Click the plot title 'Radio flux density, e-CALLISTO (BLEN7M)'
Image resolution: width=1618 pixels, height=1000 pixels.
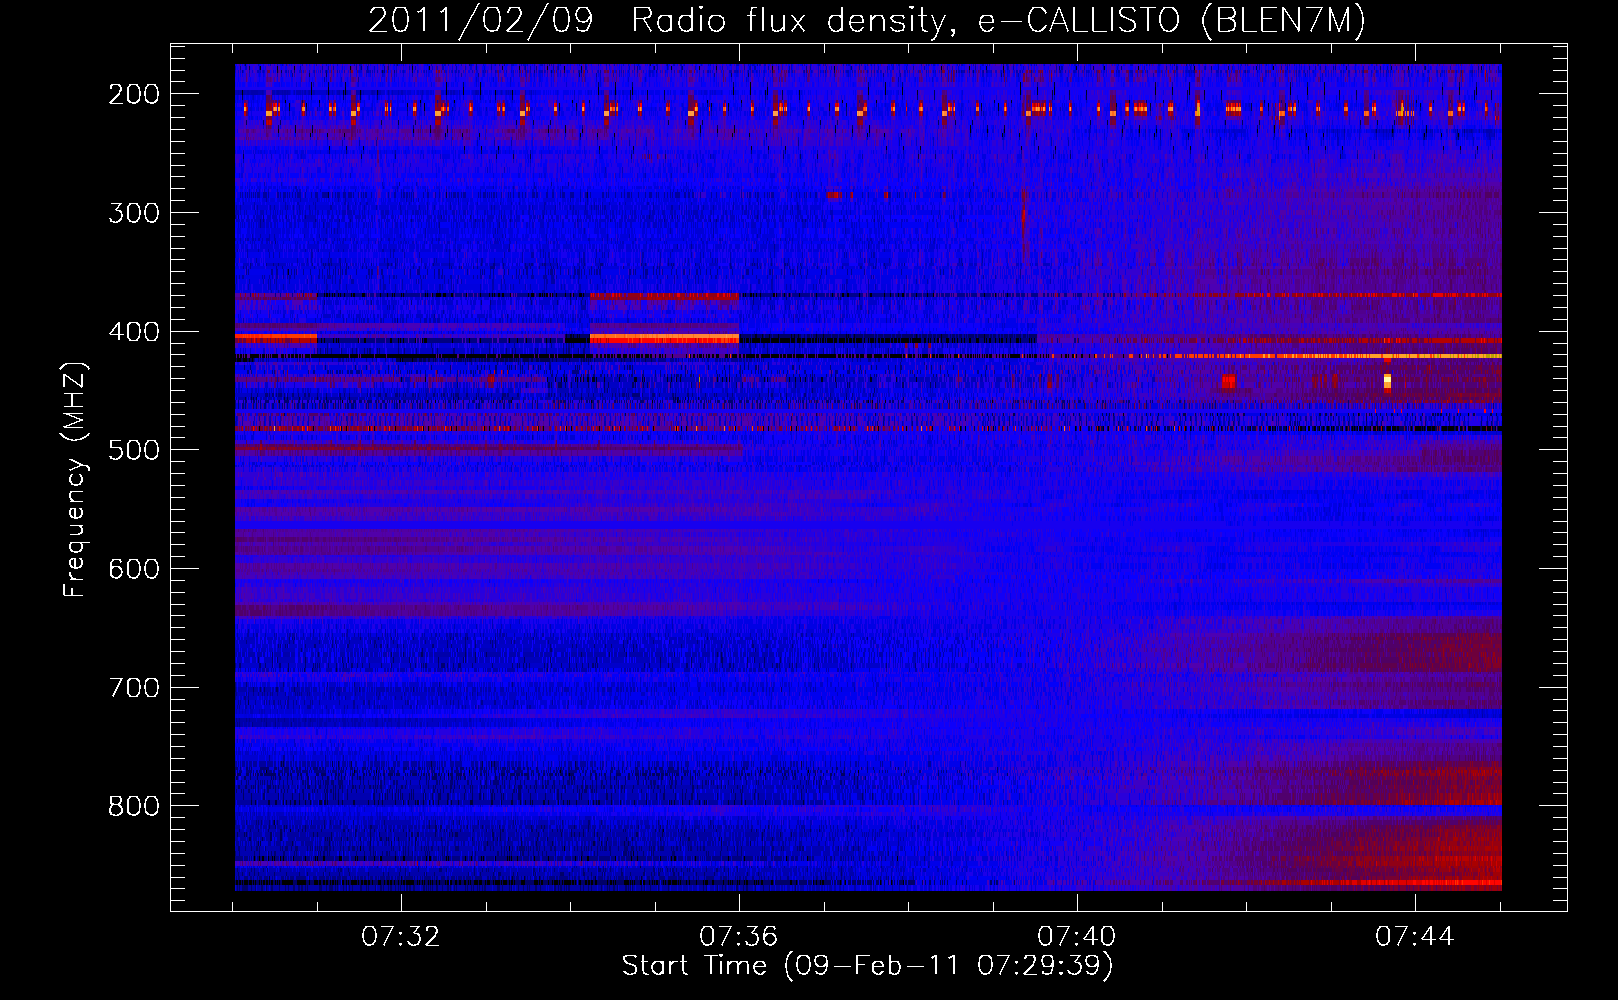pos(998,21)
